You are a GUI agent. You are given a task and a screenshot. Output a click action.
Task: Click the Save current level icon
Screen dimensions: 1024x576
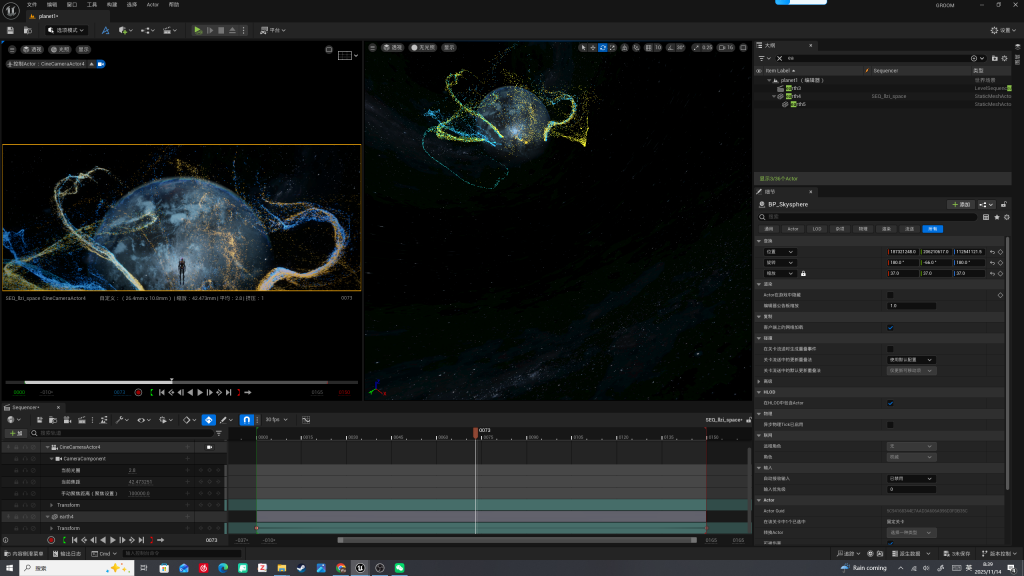pos(11,30)
